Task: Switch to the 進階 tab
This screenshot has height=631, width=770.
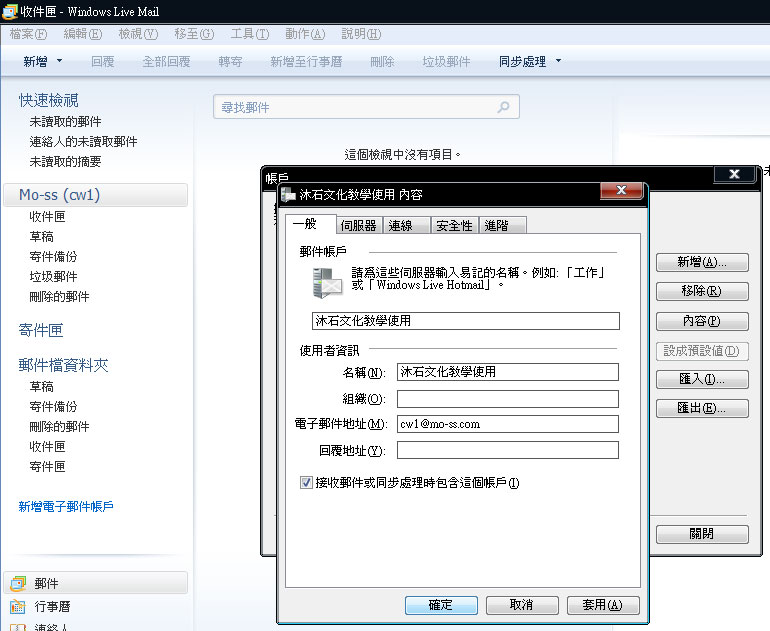Action: [x=502, y=225]
